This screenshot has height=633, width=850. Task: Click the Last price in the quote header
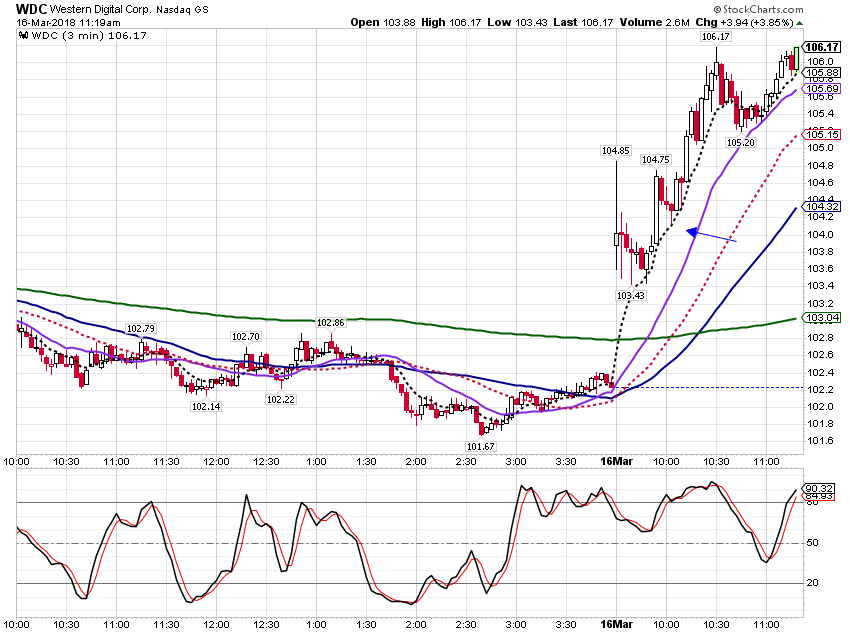coord(583,22)
